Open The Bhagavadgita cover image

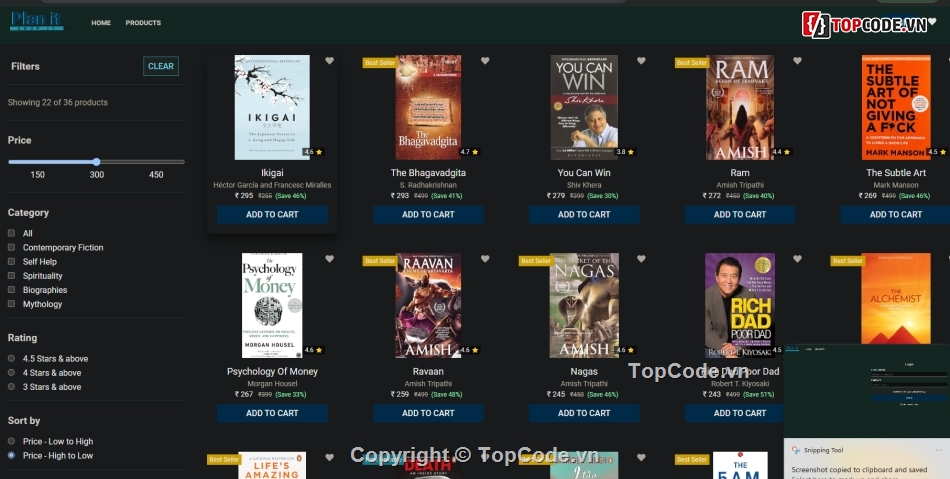428,107
